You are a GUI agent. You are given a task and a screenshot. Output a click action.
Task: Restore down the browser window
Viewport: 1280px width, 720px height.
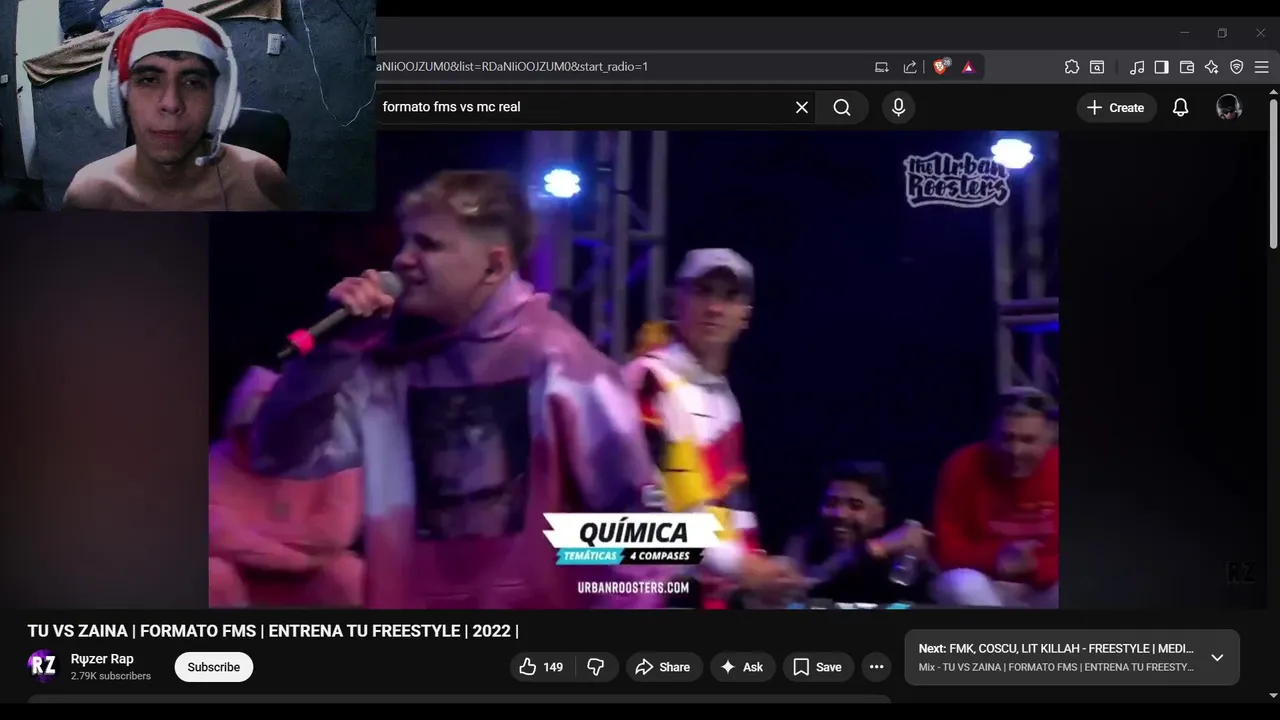click(x=1222, y=33)
